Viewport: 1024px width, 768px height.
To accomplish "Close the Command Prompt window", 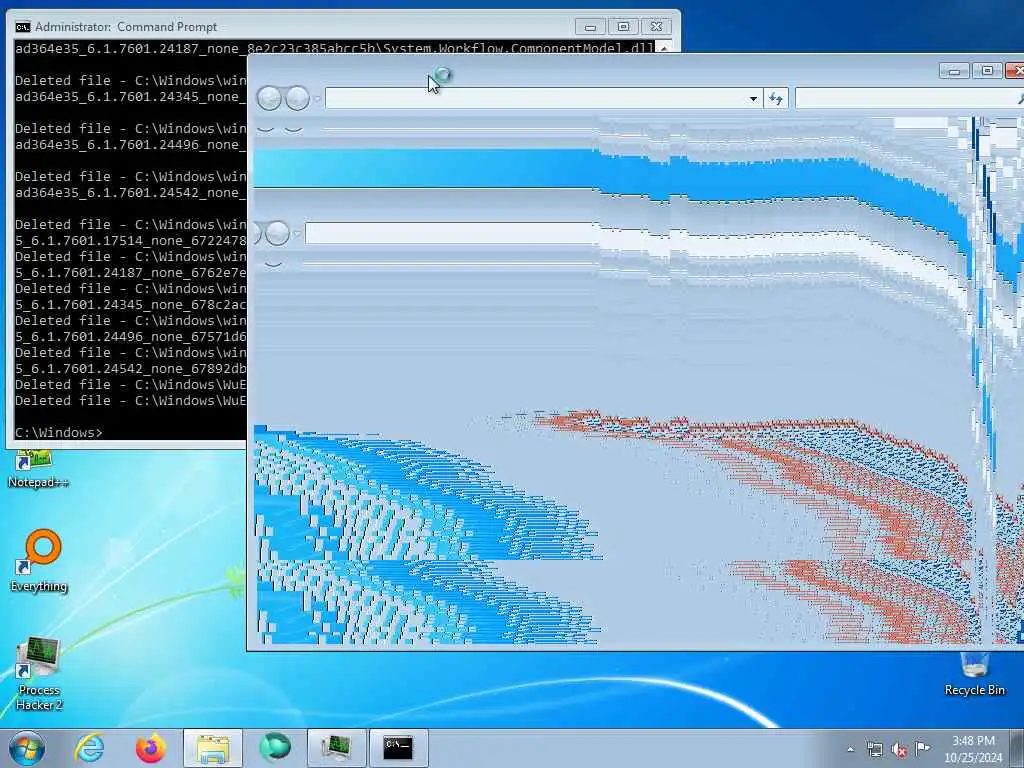I will click(x=656, y=27).
